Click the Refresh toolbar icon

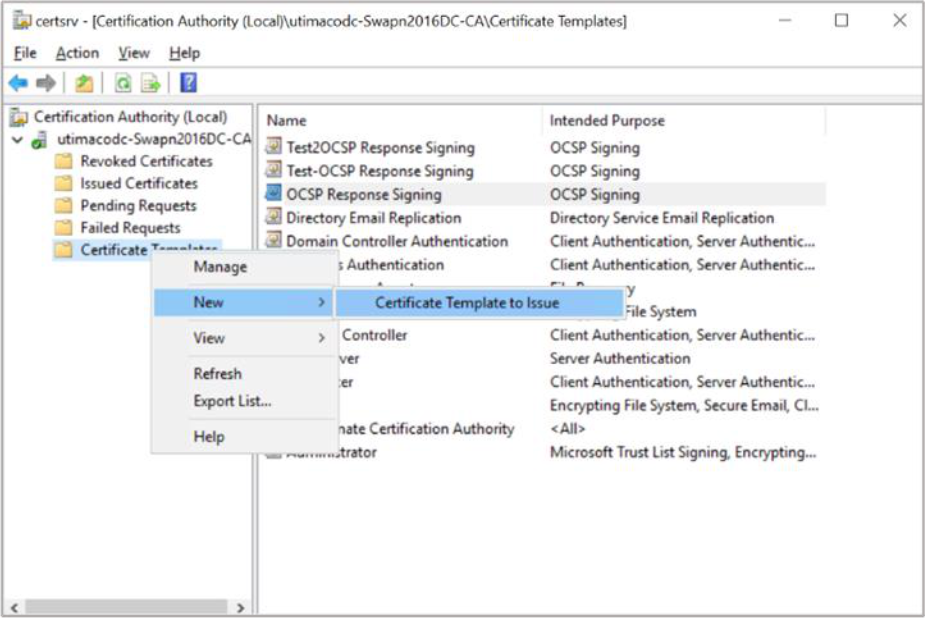(122, 83)
